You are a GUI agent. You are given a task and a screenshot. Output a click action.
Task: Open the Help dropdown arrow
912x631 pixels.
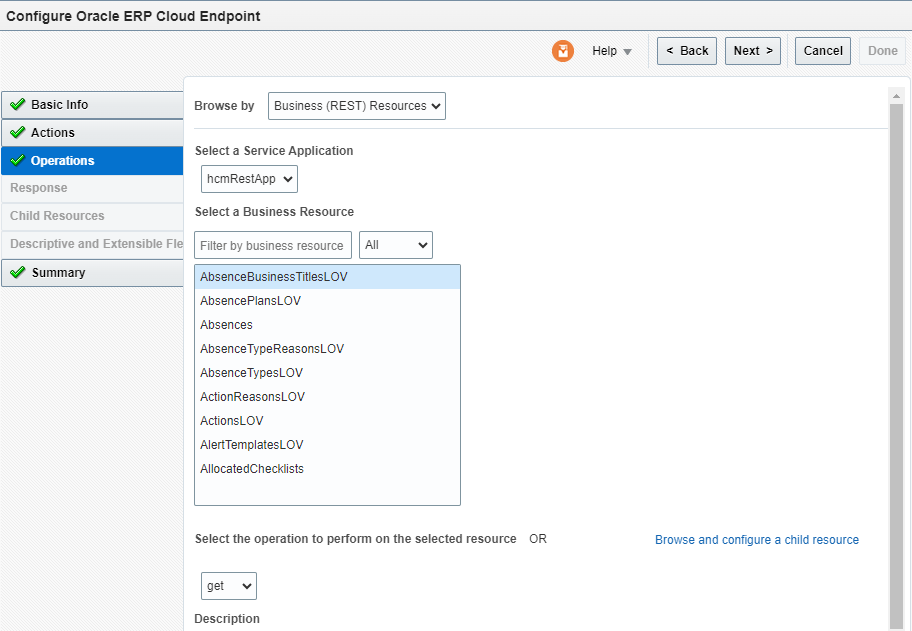tap(627, 51)
